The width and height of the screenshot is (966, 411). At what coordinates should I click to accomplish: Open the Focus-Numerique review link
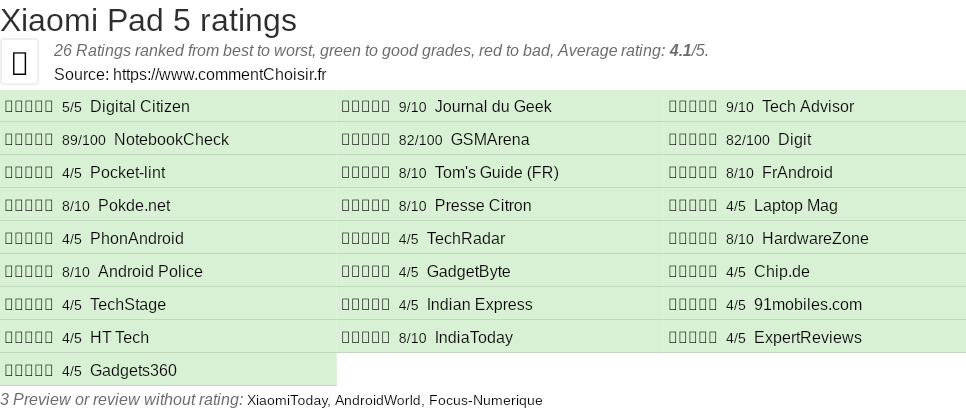point(485,401)
